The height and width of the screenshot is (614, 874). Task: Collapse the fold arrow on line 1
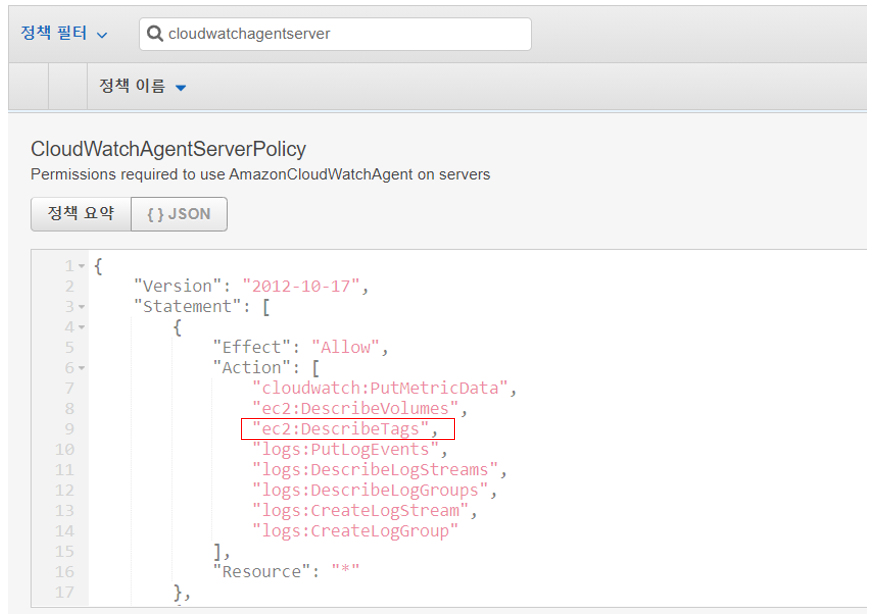pyautogui.click(x=82, y=266)
